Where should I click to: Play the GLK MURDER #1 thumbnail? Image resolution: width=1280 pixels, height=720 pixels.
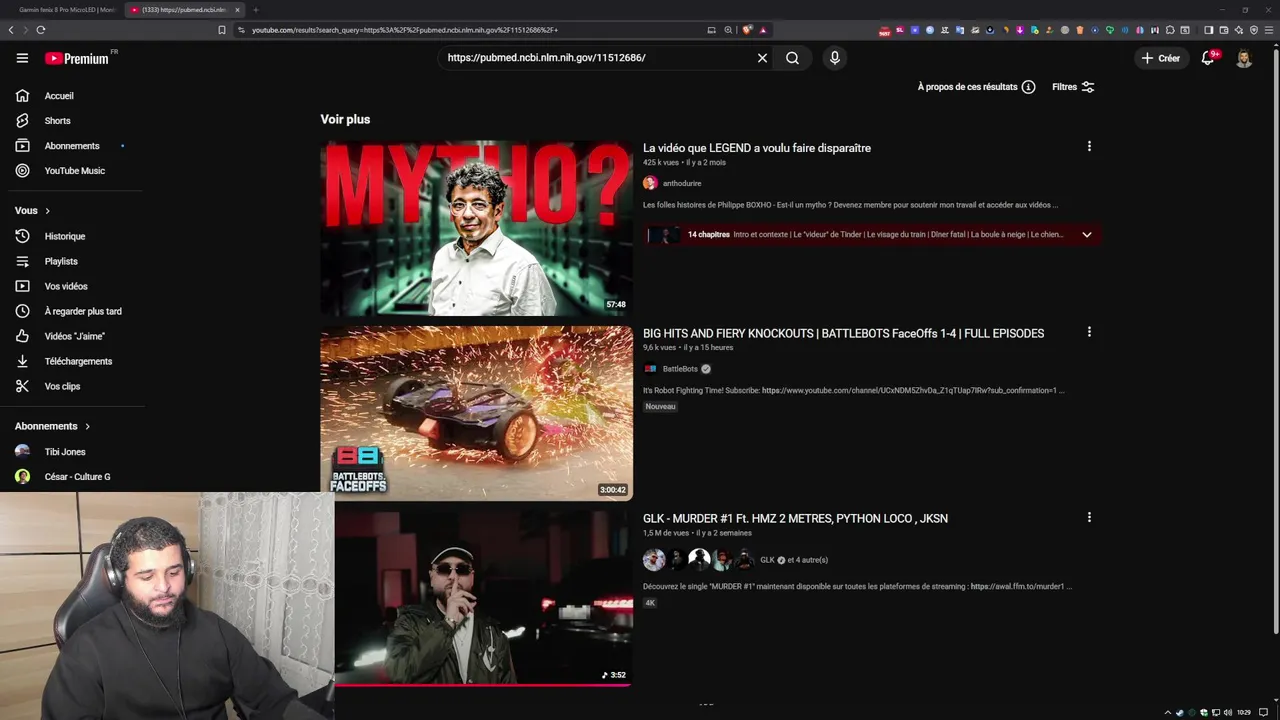tap(483, 598)
